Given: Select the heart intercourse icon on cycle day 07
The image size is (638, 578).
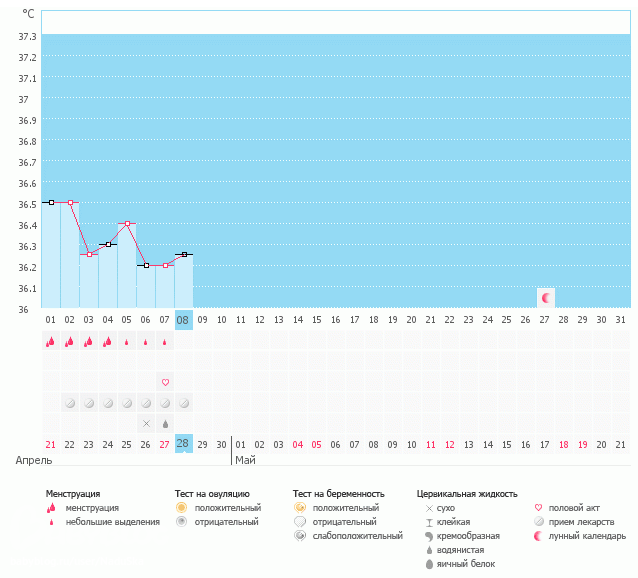Looking at the screenshot, I should pos(165,382).
